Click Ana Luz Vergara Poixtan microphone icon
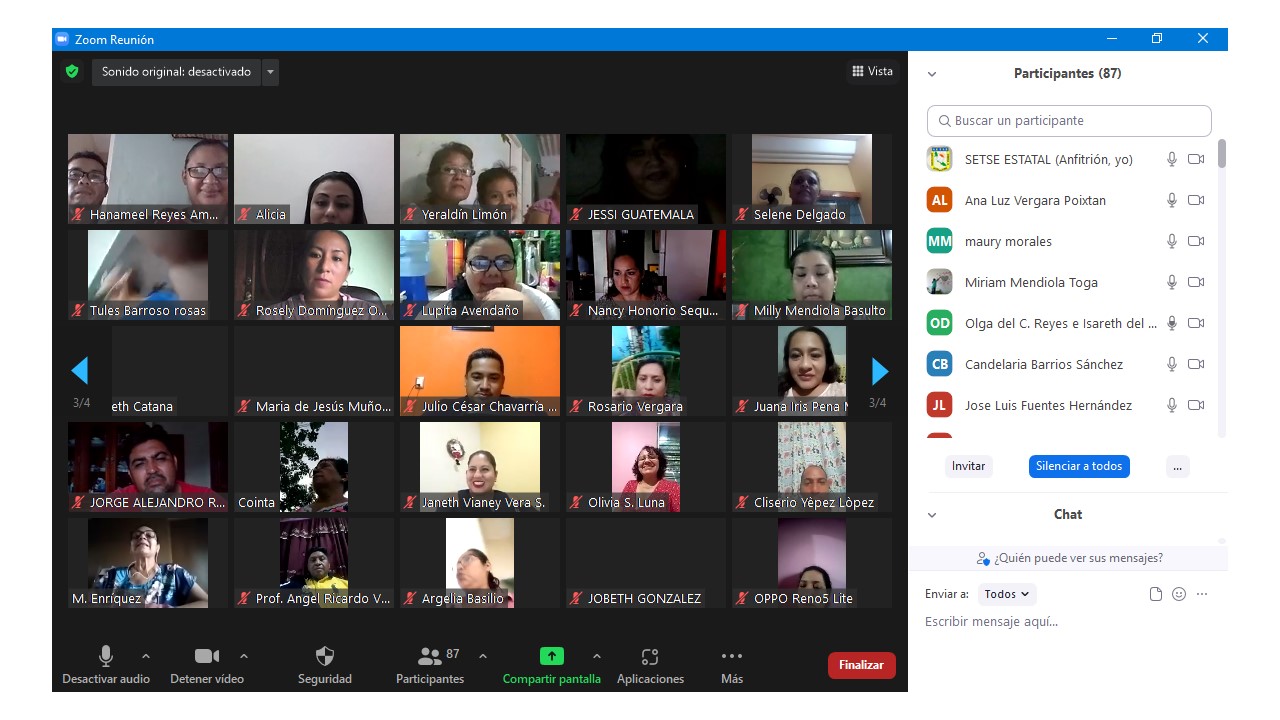The width and height of the screenshot is (1280, 720). 1172,200
